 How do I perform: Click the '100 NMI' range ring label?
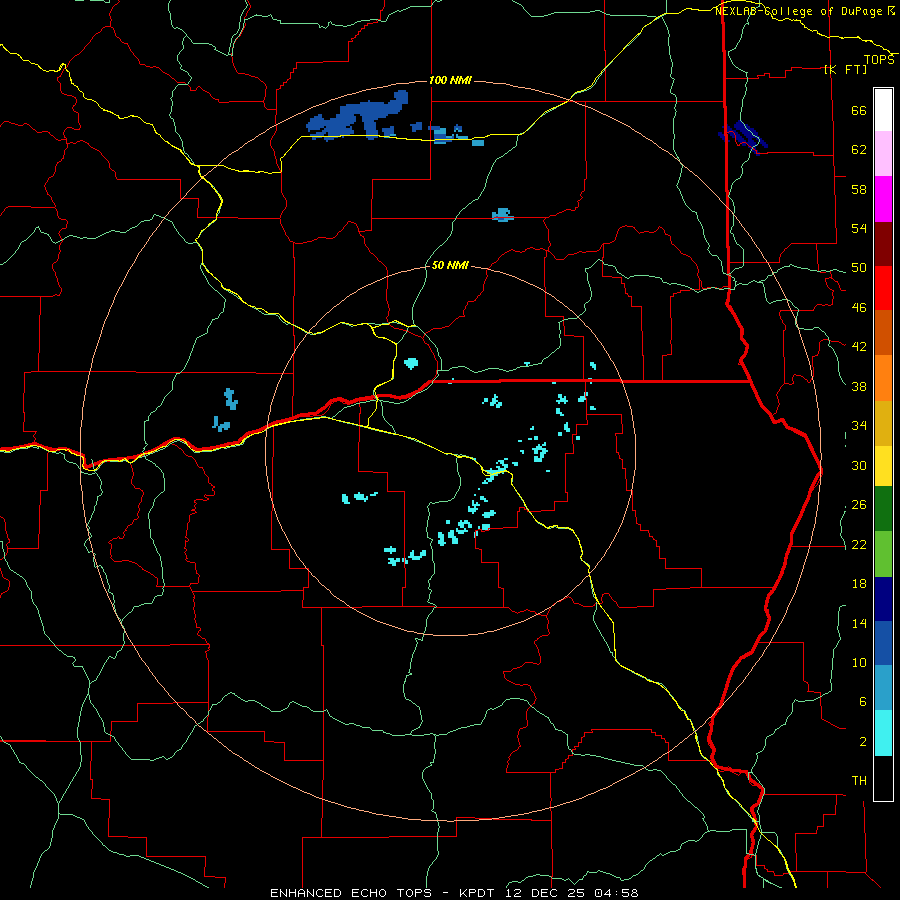450,80
